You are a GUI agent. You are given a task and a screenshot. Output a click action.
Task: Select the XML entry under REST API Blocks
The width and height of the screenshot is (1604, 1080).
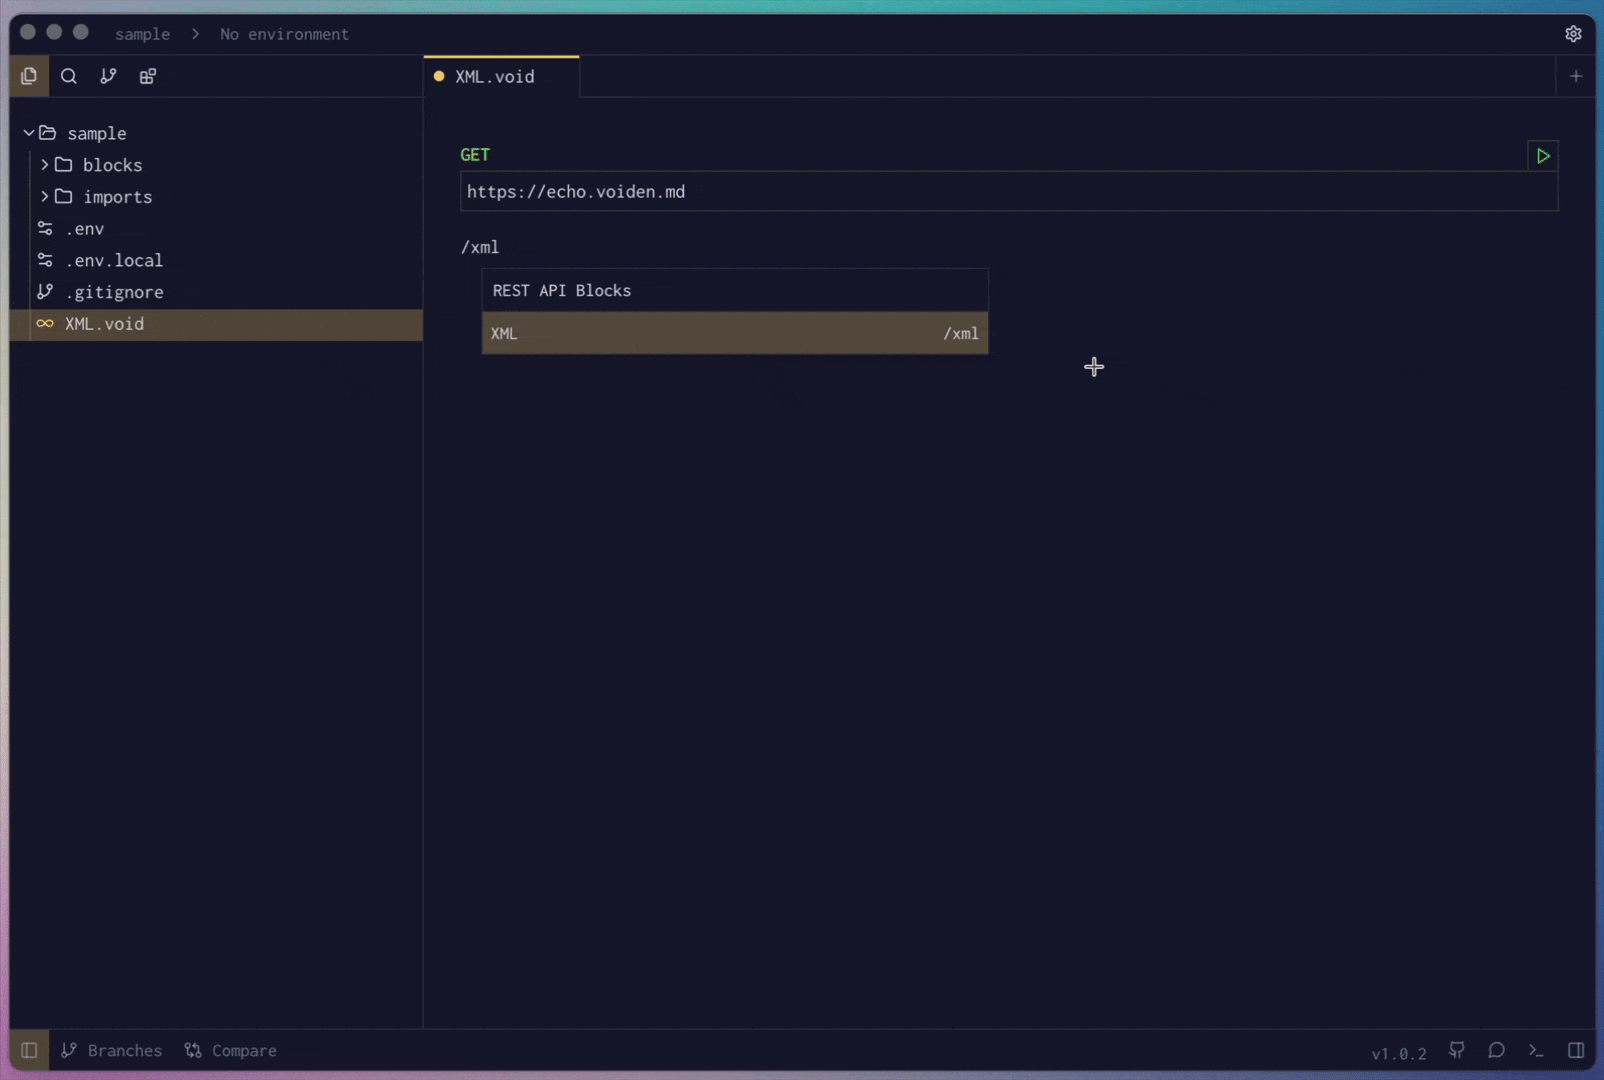735,333
